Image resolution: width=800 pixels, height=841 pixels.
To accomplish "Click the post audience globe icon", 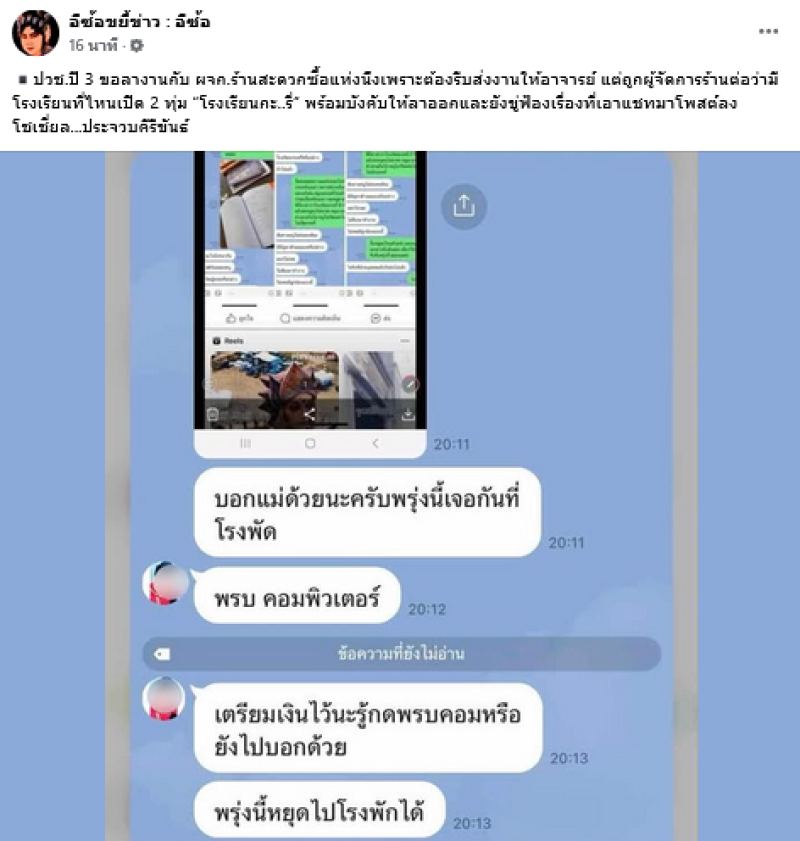I will pos(137,46).
